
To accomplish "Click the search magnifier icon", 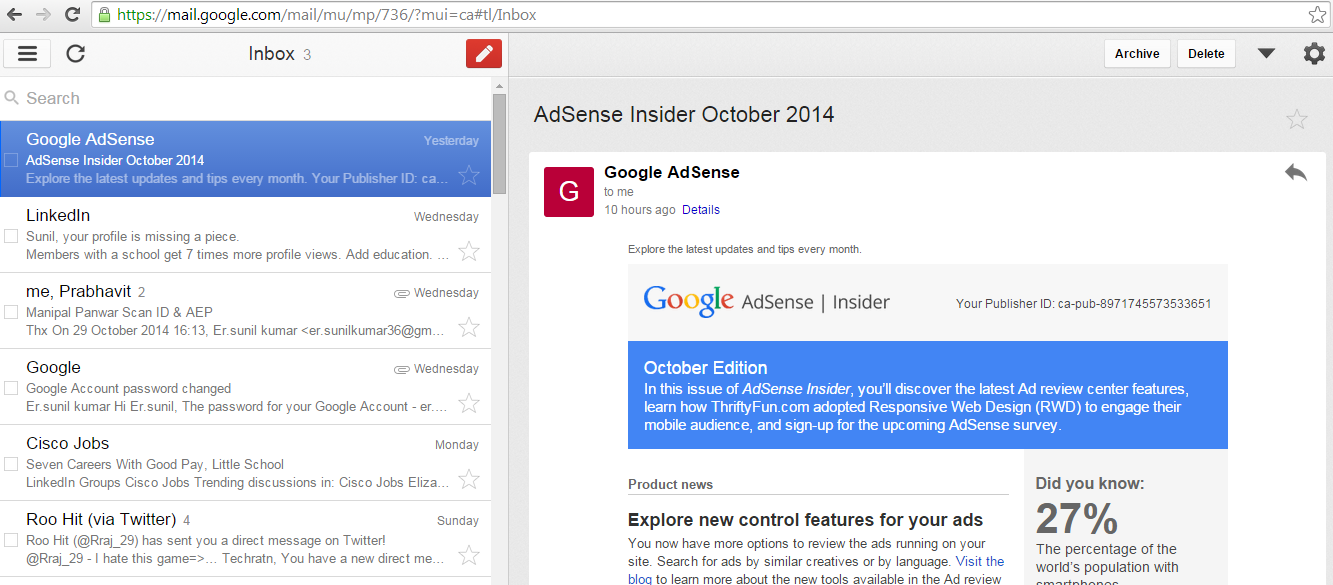I will 12,98.
